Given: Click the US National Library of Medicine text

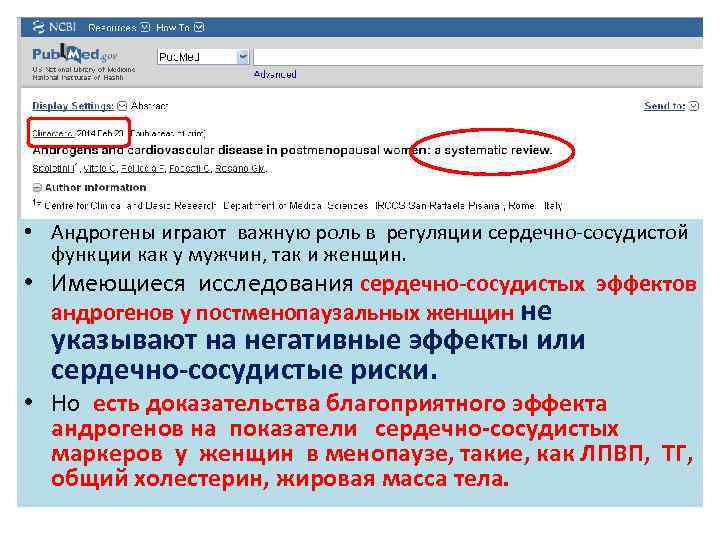Looking at the screenshot, I should click(x=84, y=69).
